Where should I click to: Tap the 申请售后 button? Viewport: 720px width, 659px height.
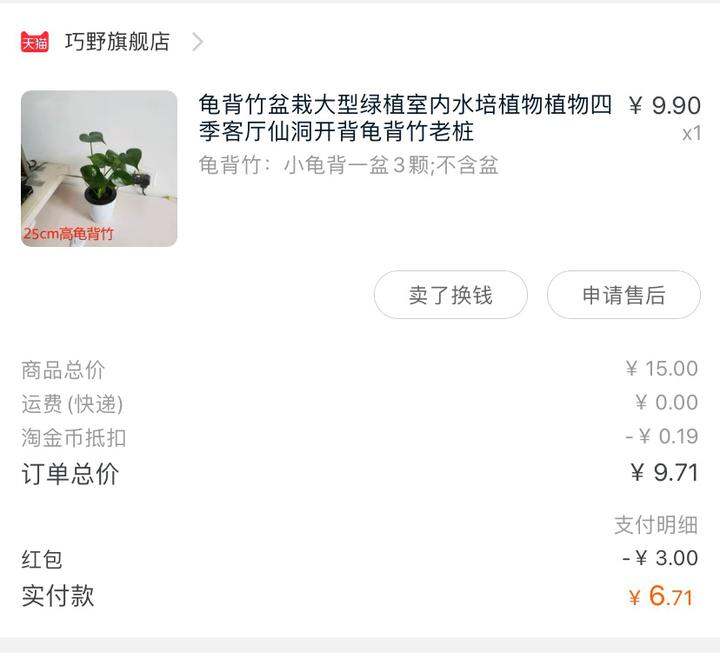624,294
